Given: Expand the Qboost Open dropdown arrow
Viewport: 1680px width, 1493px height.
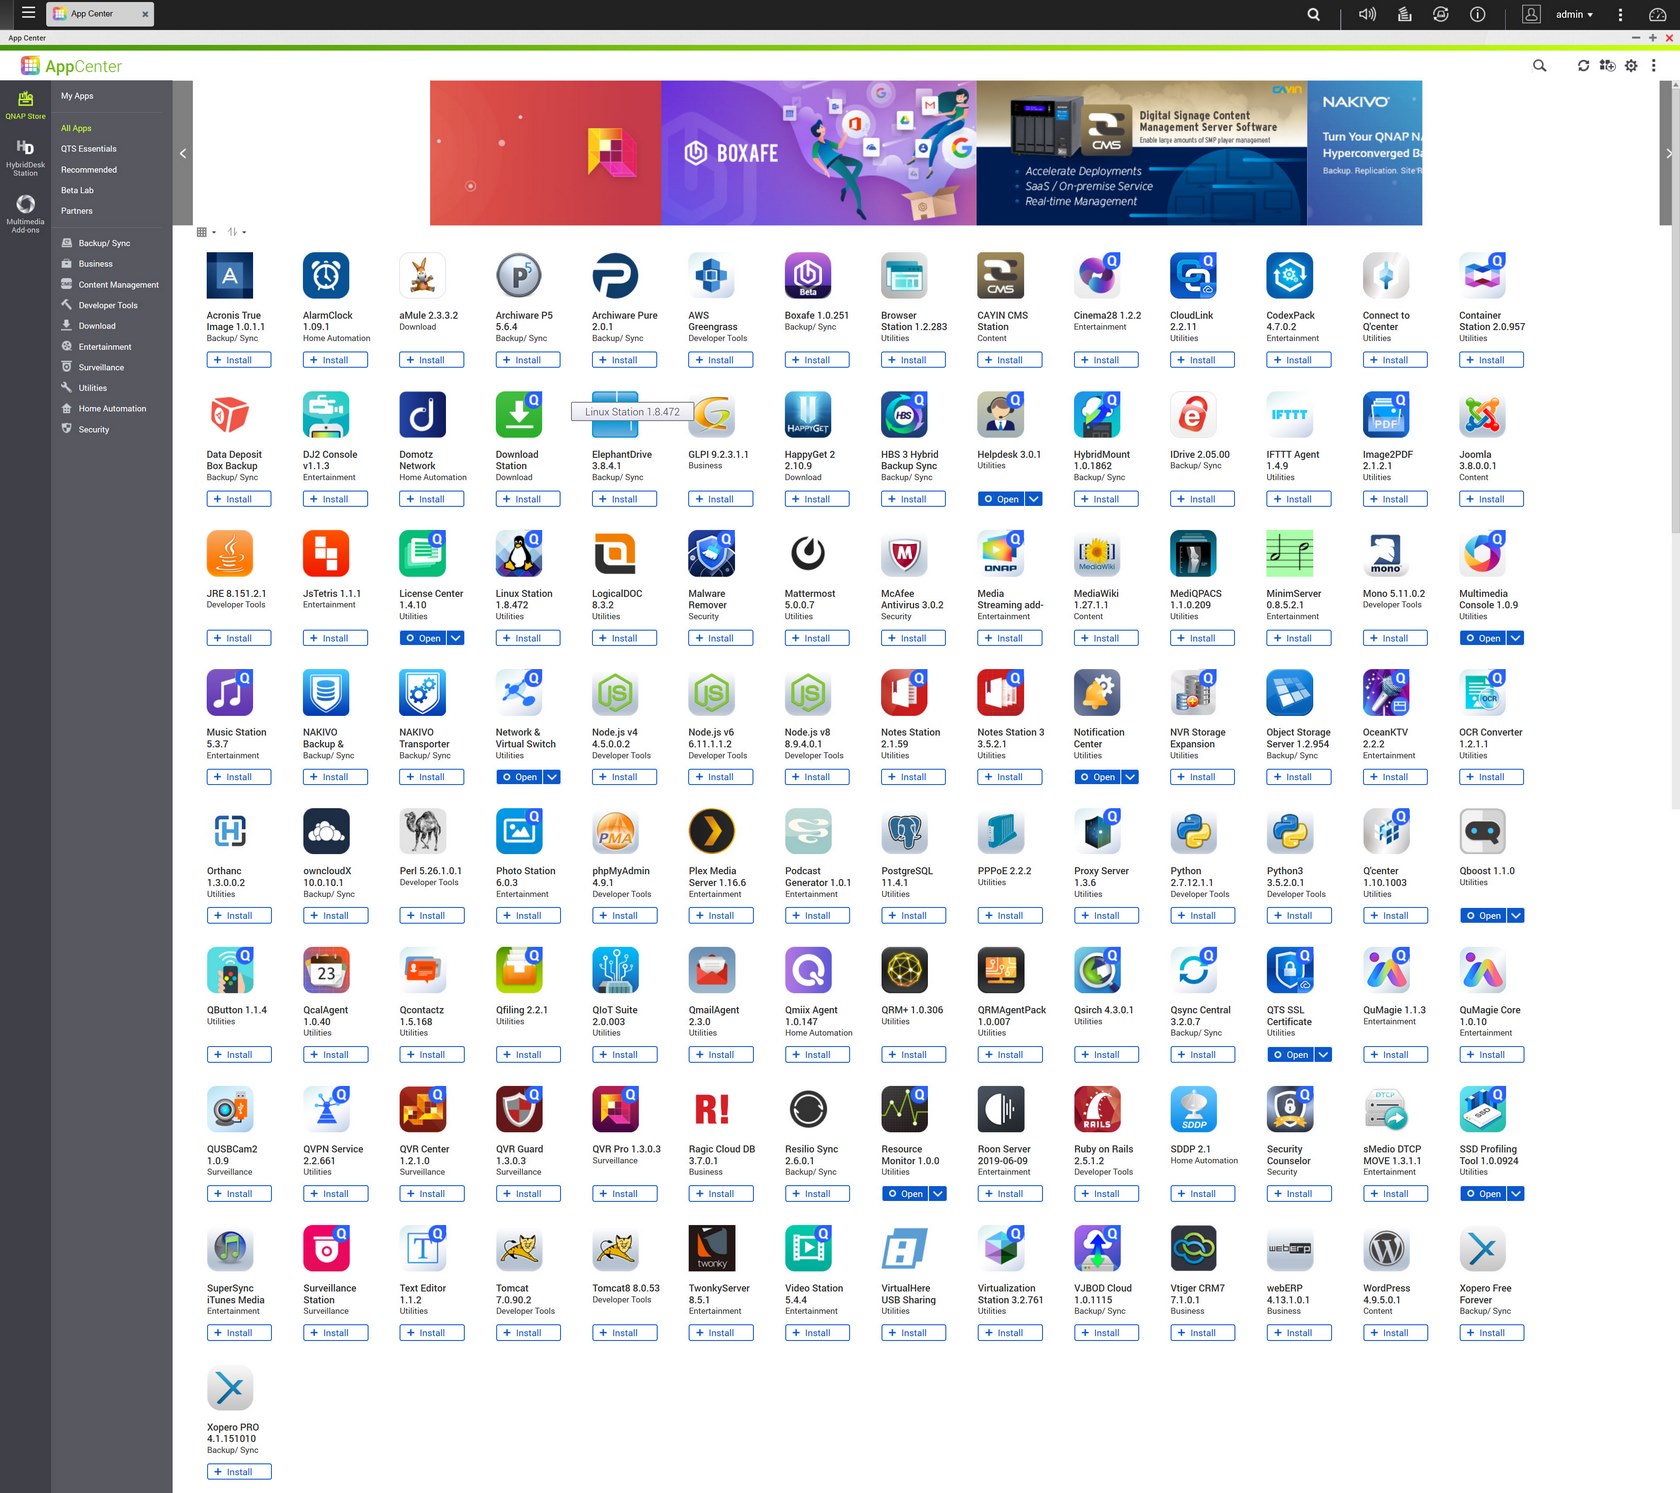Looking at the screenshot, I should coord(1515,916).
